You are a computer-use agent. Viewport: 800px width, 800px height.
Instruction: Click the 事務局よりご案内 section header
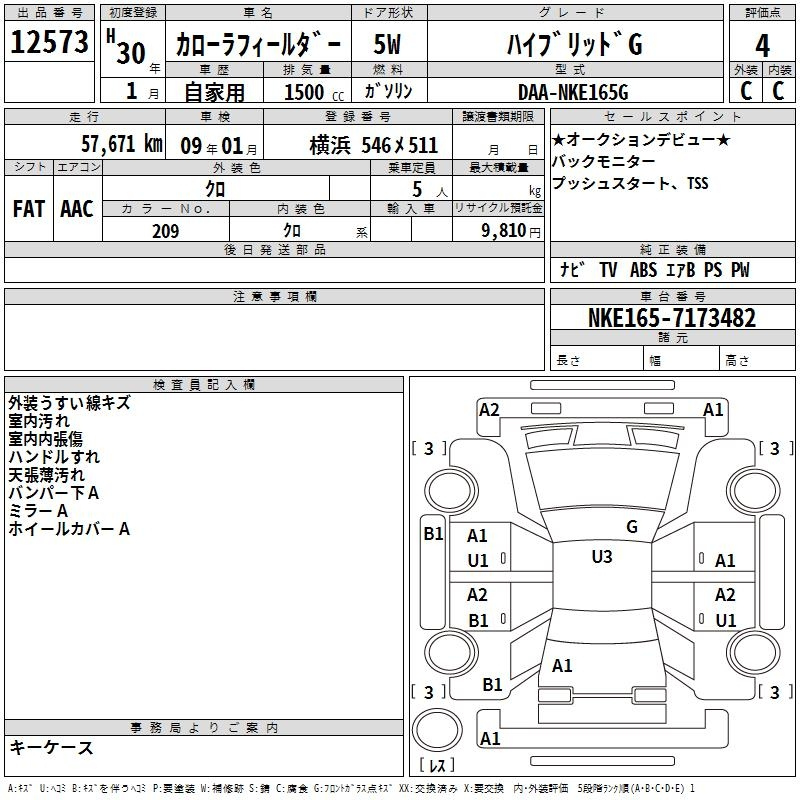[x=204, y=728]
